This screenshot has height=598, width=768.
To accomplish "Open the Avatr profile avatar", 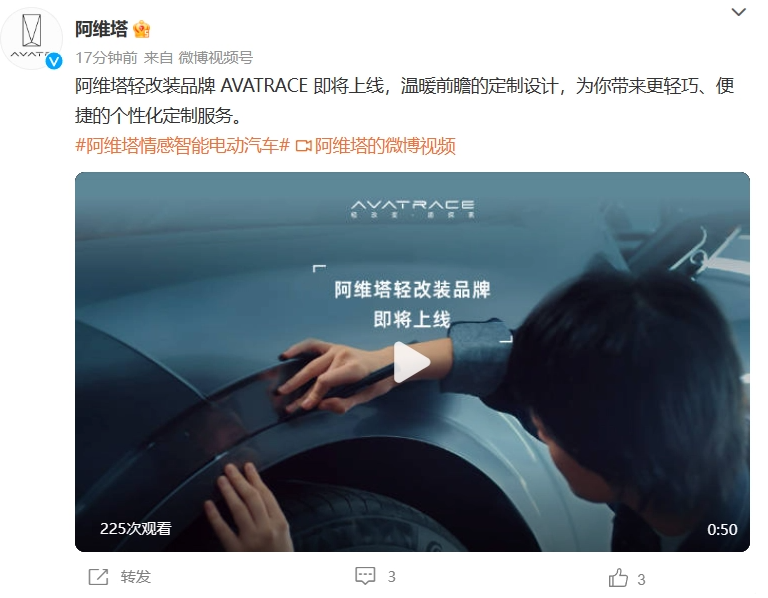I will 31,38.
